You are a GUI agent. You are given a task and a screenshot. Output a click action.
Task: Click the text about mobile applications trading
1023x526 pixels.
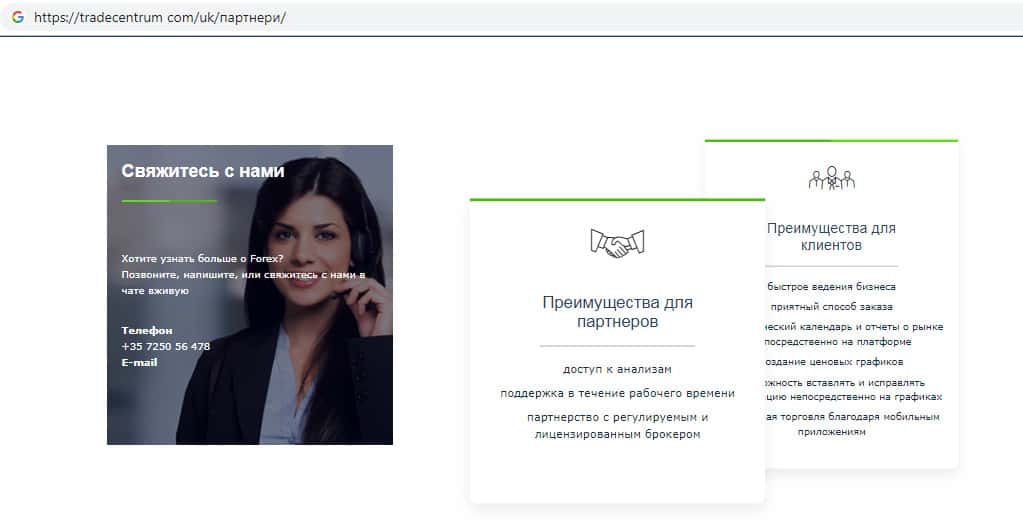(853, 424)
